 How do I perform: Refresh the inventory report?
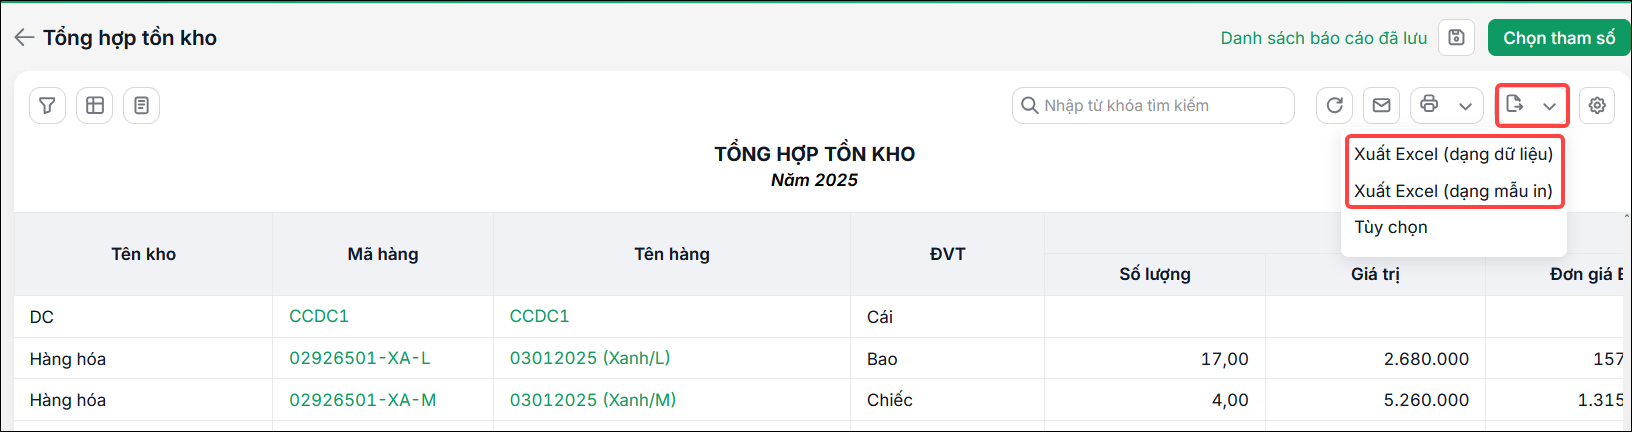[1335, 105]
